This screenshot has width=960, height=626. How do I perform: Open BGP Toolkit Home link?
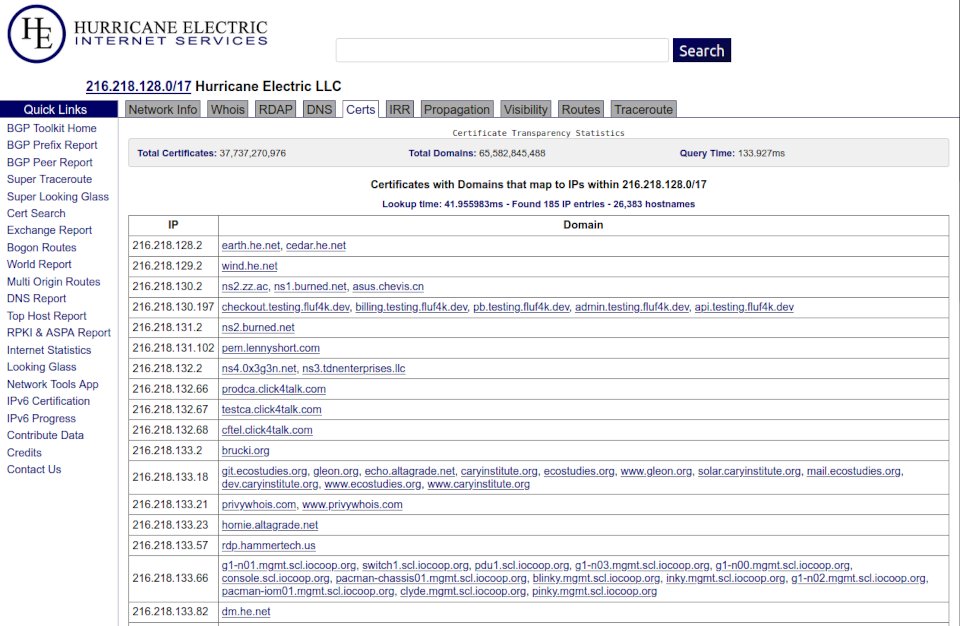coord(51,128)
